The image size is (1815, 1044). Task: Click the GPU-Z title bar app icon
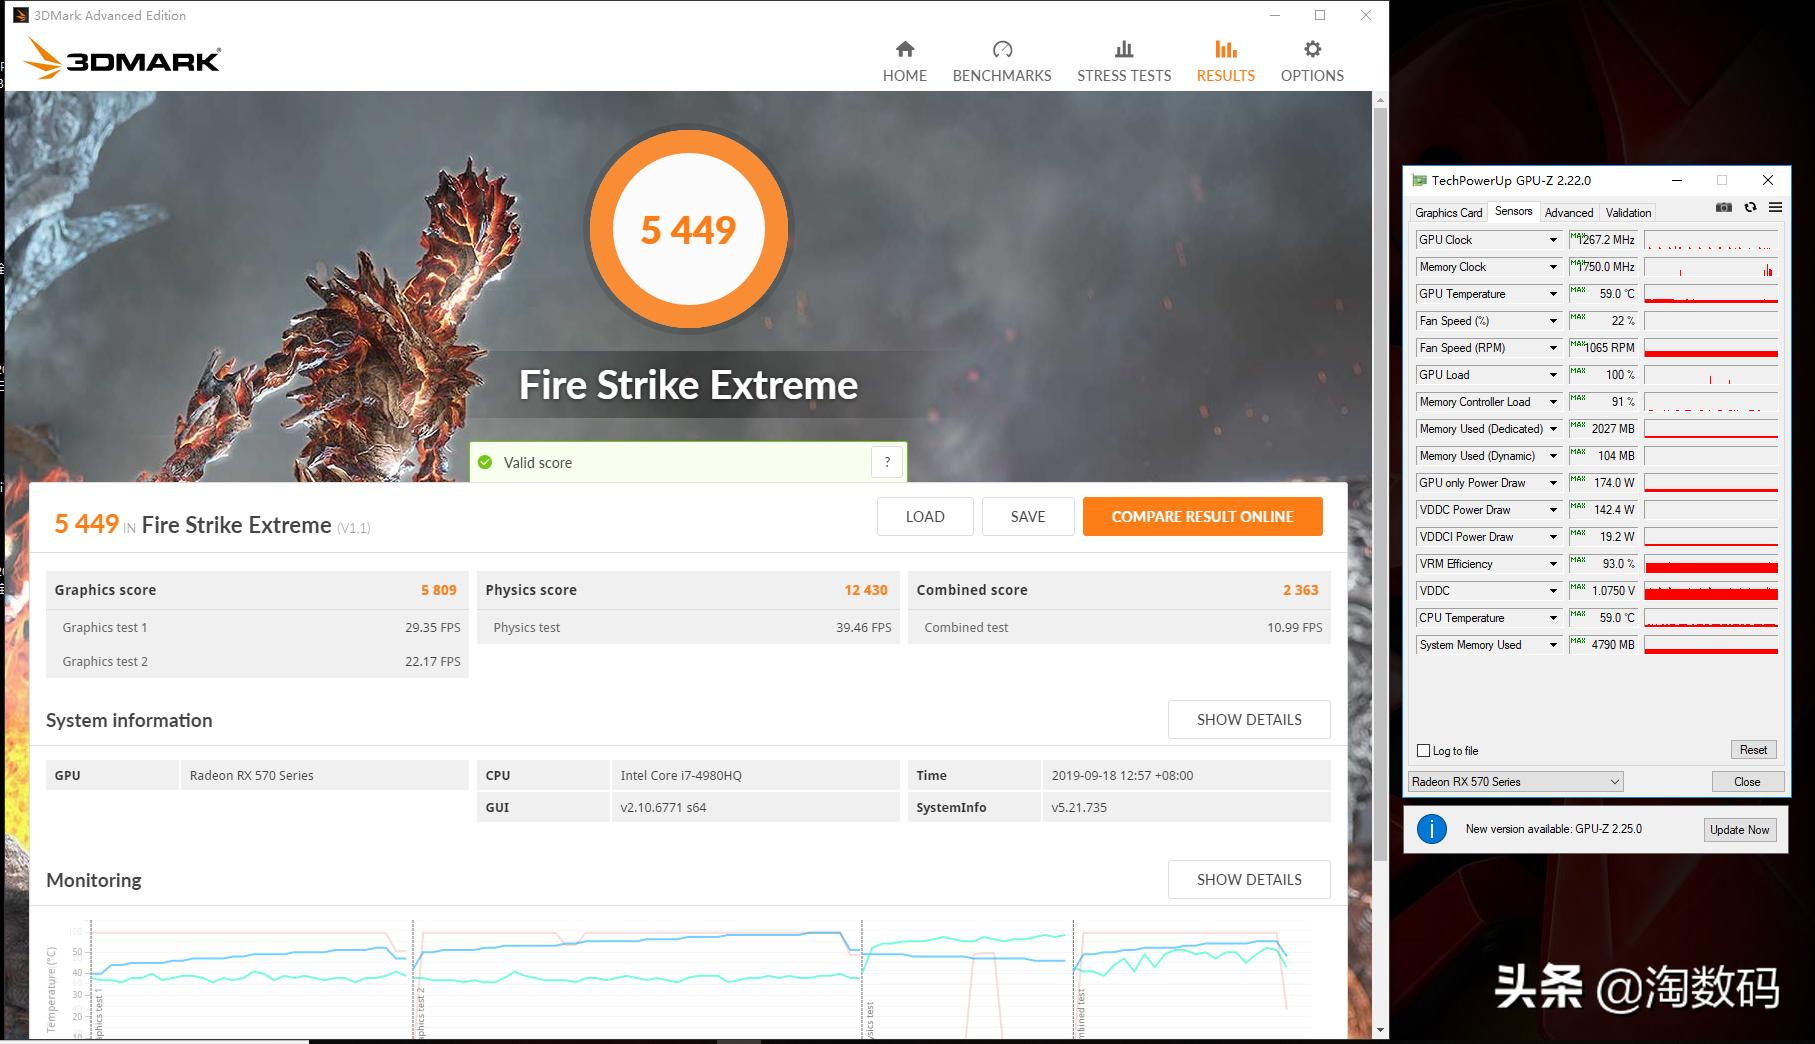pyautogui.click(x=1419, y=181)
